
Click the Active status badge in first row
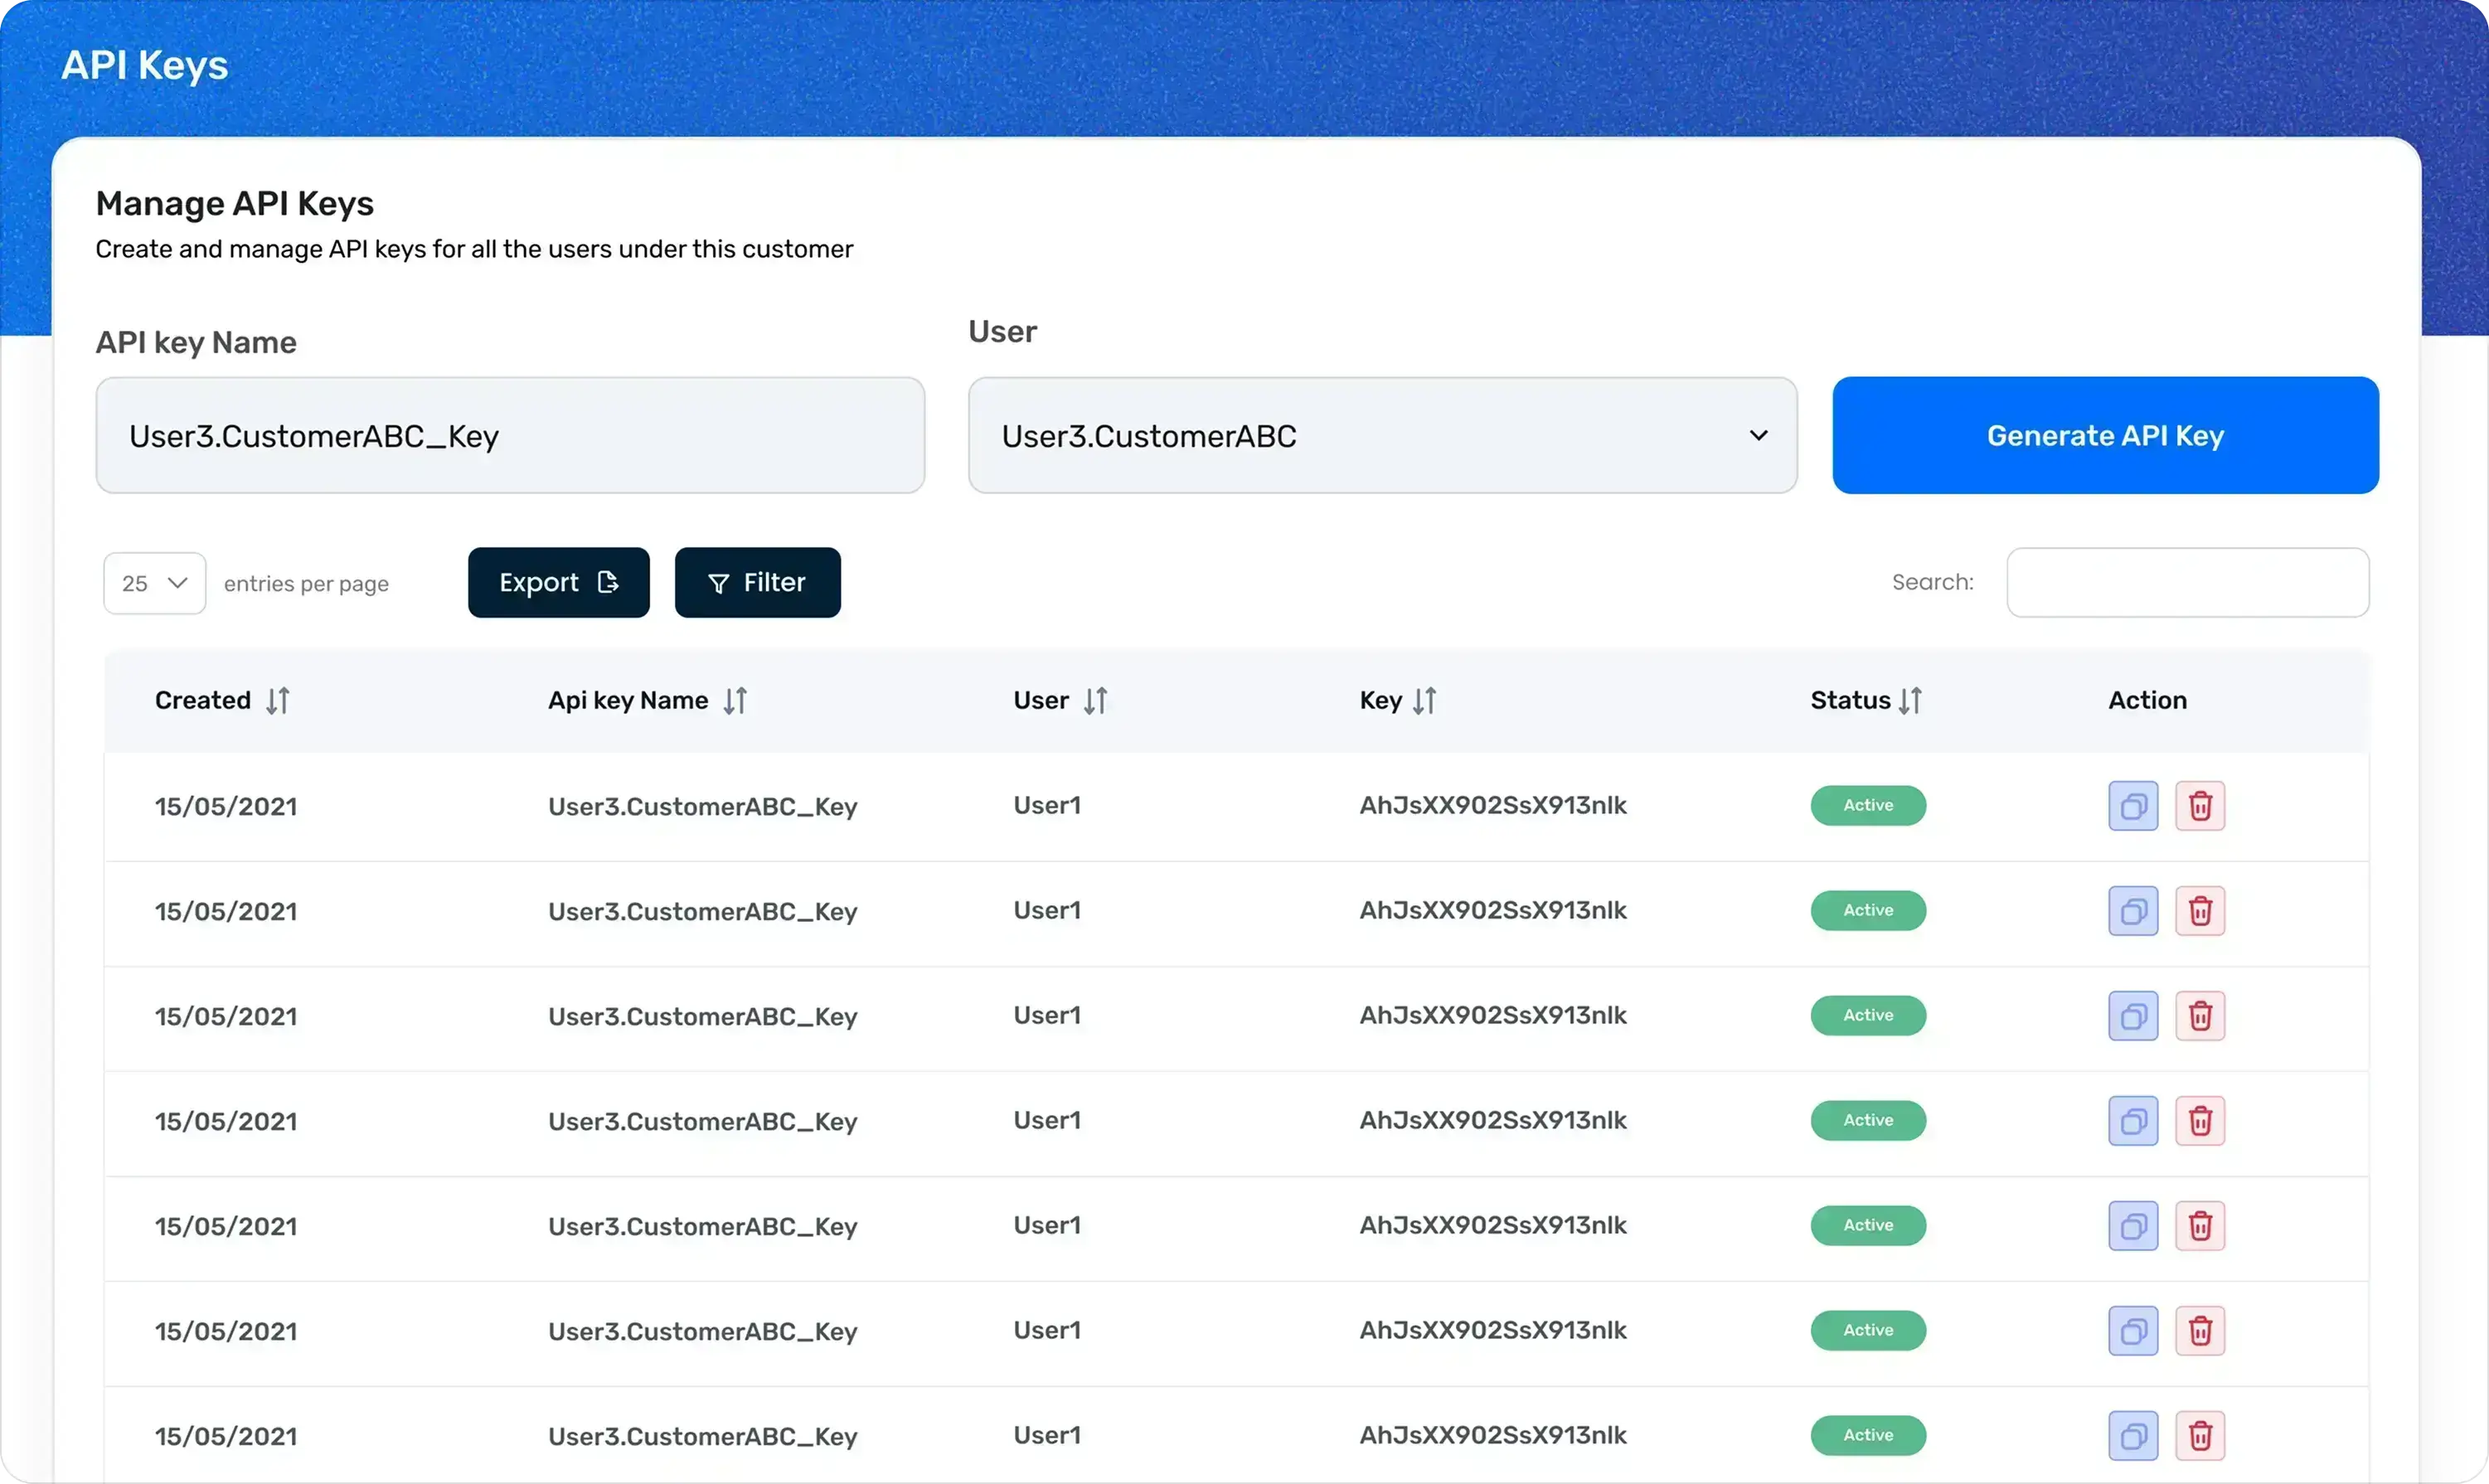coord(1867,806)
